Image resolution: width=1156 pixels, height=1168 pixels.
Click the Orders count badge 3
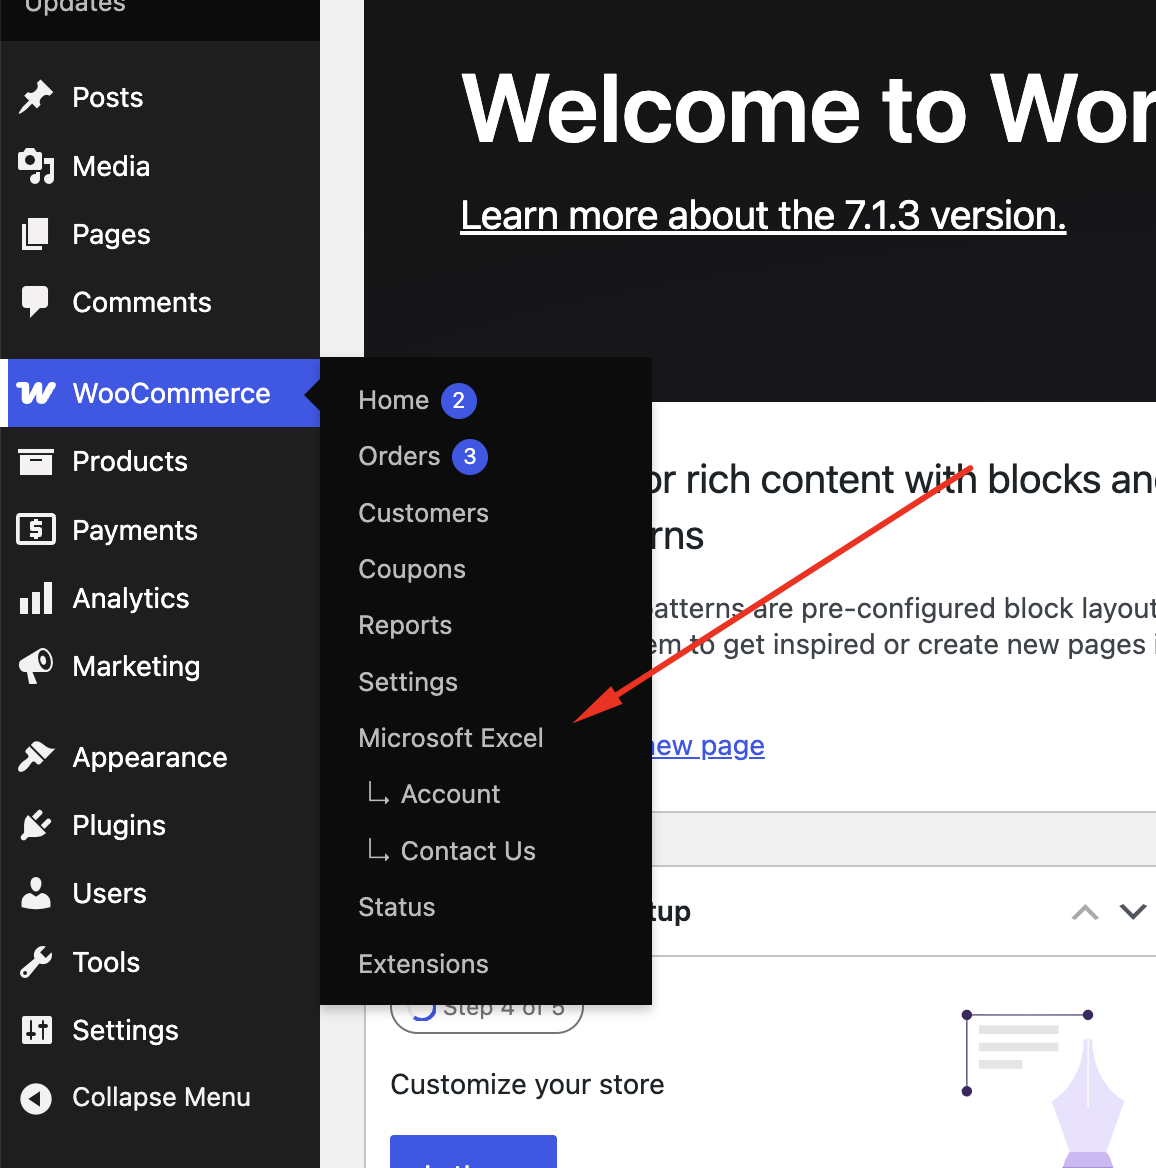pyautogui.click(x=470, y=457)
